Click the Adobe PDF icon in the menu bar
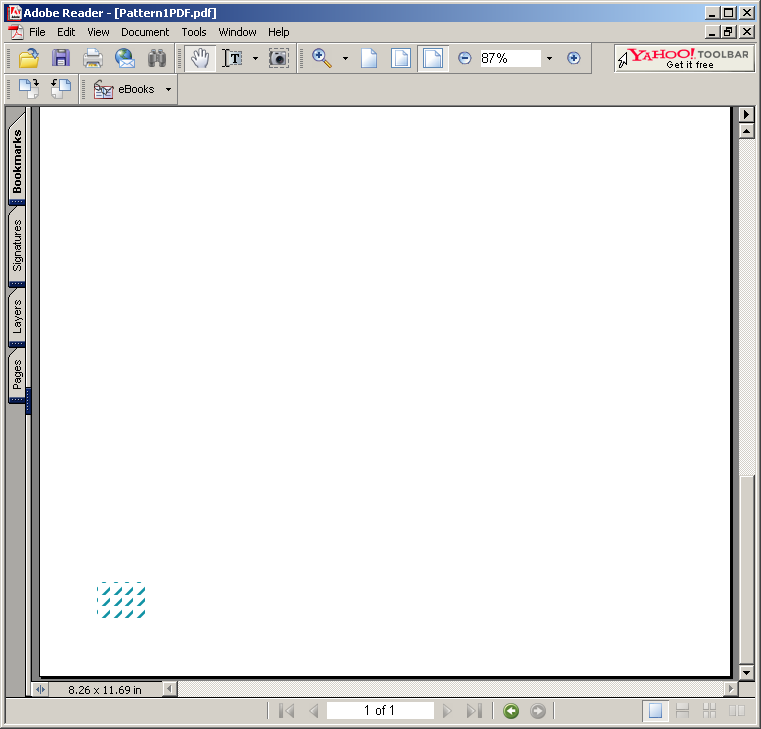This screenshot has width=761, height=729. [x=16, y=32]
